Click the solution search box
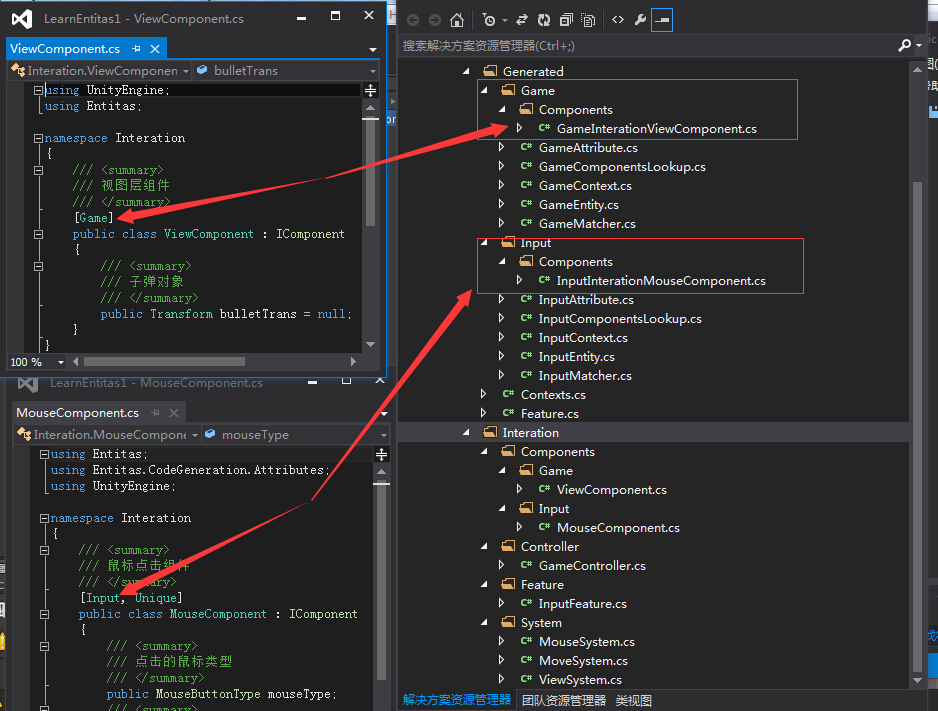 [649, 45]
